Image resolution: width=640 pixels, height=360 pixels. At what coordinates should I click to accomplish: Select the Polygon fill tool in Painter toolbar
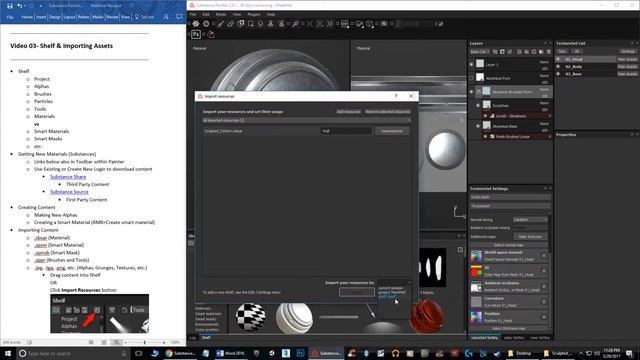coord(251,24)
